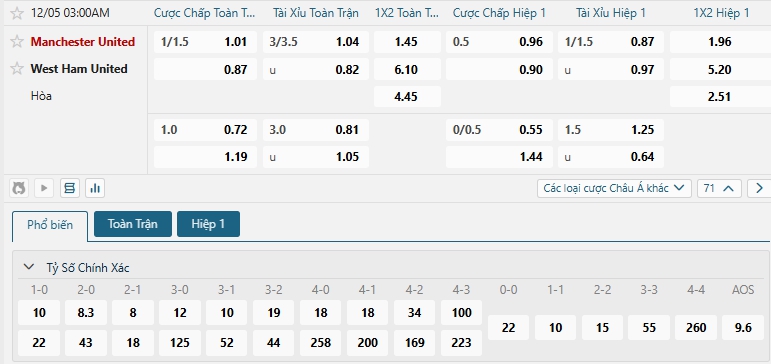Favorite the match with the top date star

[x=17, y=13]
